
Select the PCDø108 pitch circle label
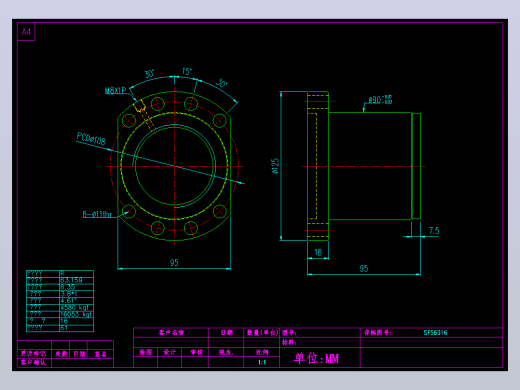point(91,139)
